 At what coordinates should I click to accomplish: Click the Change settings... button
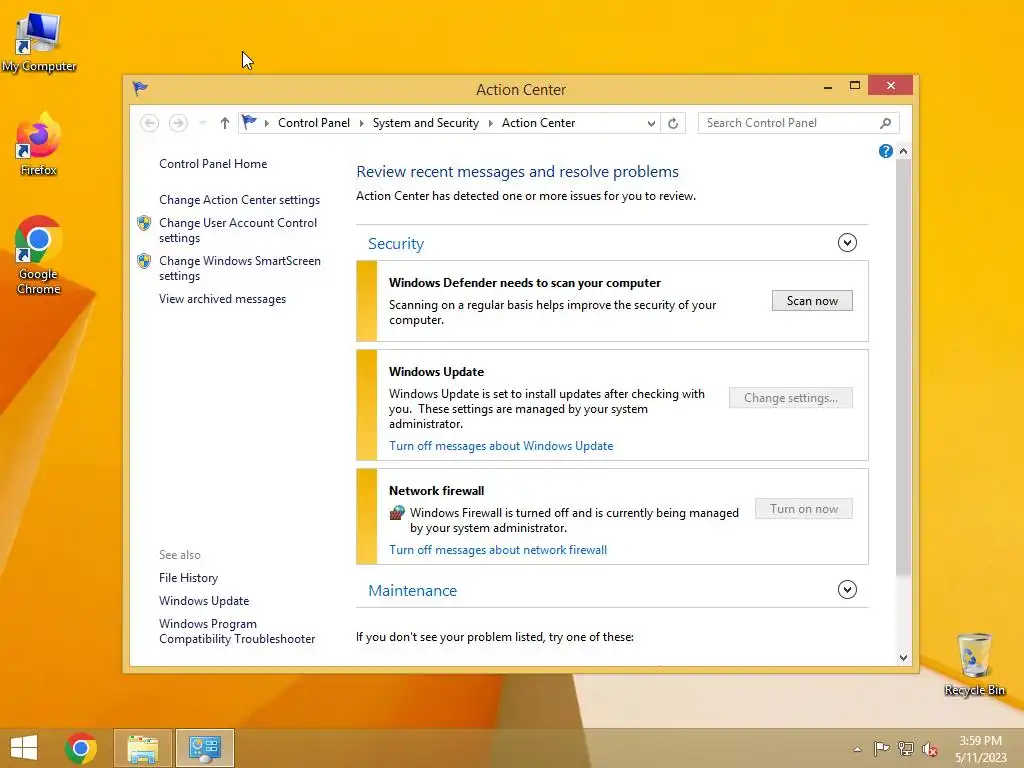click(x=790, y=398)
